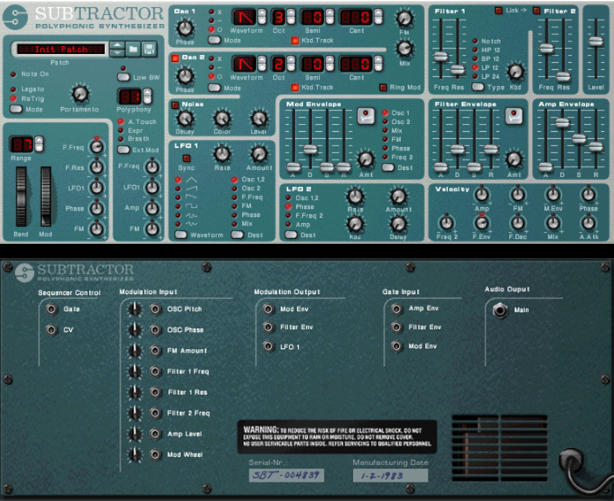The width and height of the screenshot is (614, 501).
Task: Click the Noise Color knob
Action: pyautogui.click(x=222, y=118)
